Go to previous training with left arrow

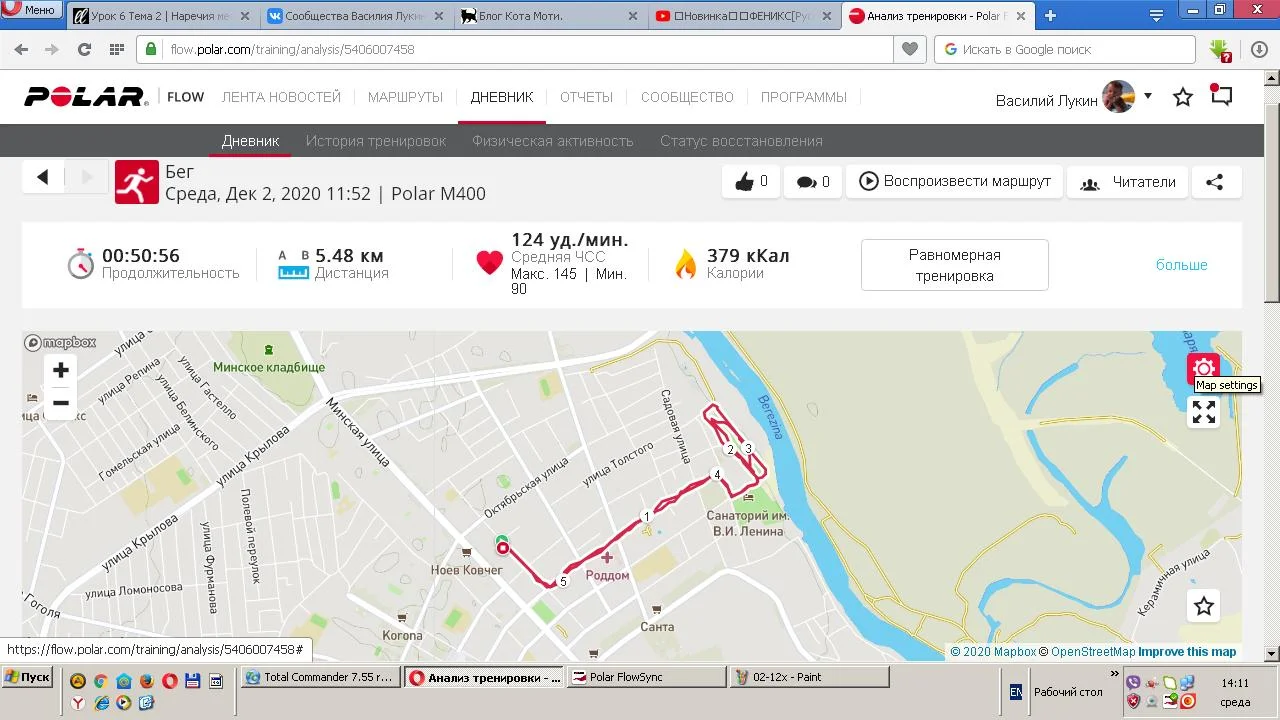click(43, 177)
